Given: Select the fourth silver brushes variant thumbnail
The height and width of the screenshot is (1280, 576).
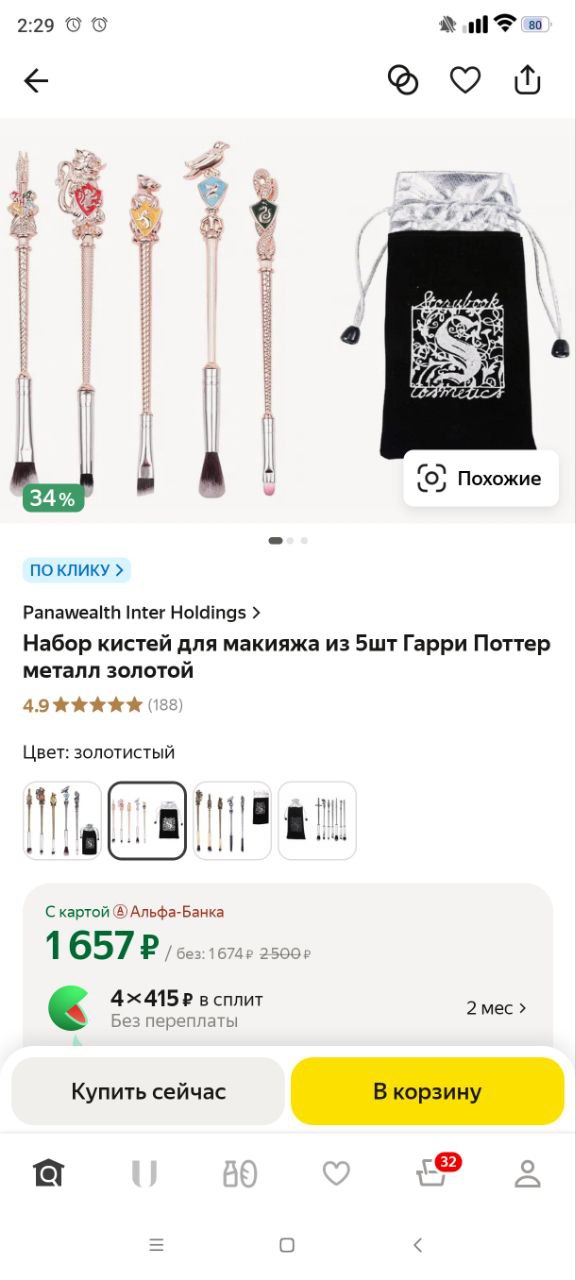Looking at the screenshot, I should (317, 820).
